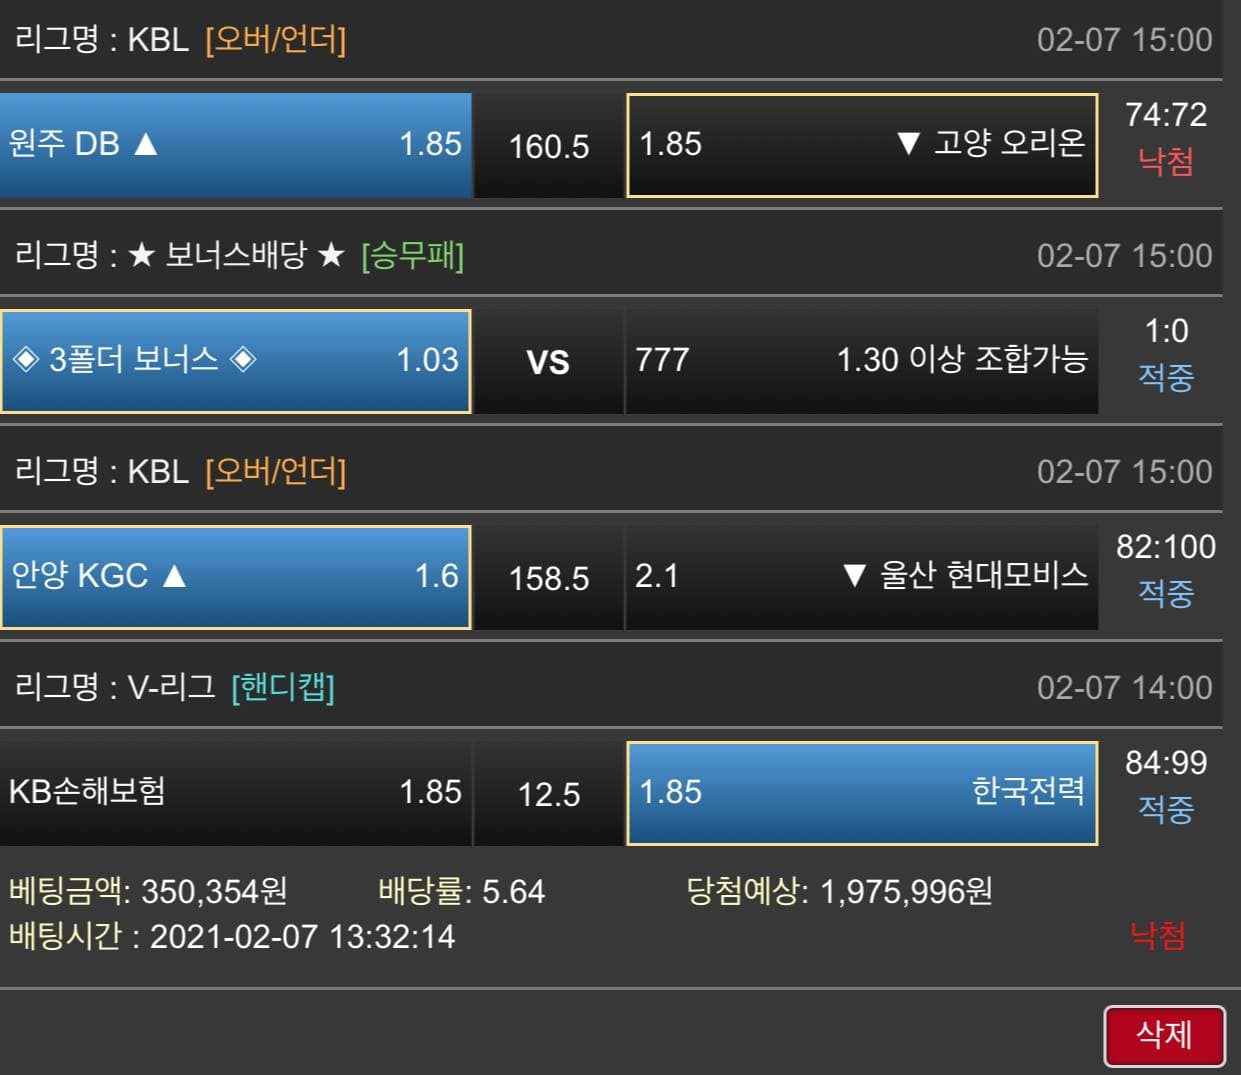Viewport: 1241px width, 1075px height.
Task: Click the 158.5 total line value
Action: click(549, 579)
